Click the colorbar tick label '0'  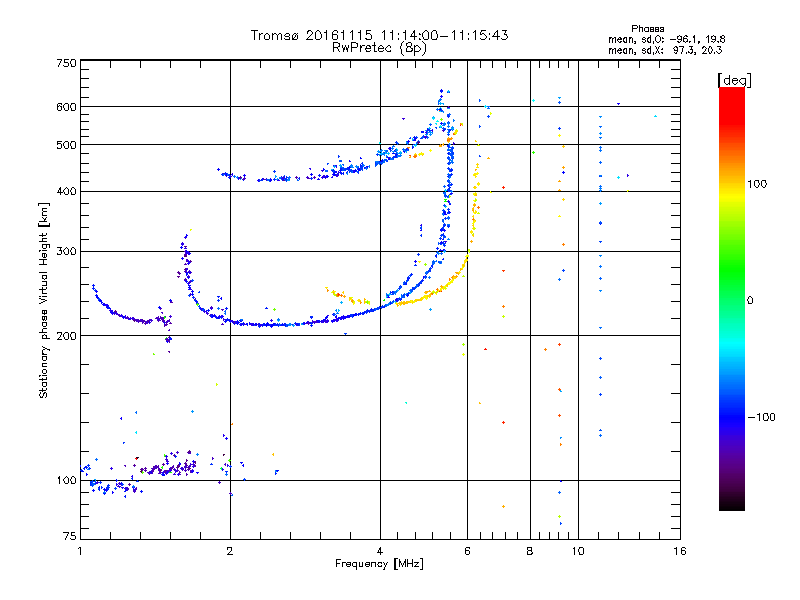coord(750,301)
